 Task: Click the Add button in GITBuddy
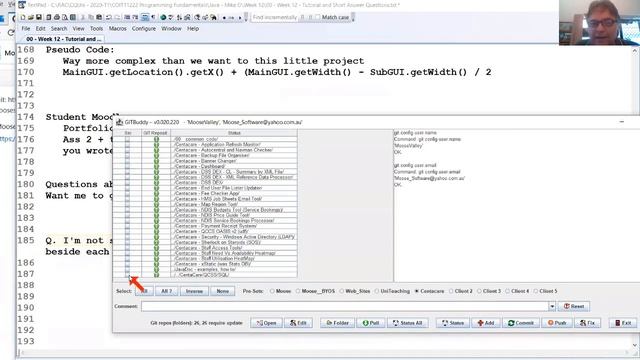pos(486,323)
